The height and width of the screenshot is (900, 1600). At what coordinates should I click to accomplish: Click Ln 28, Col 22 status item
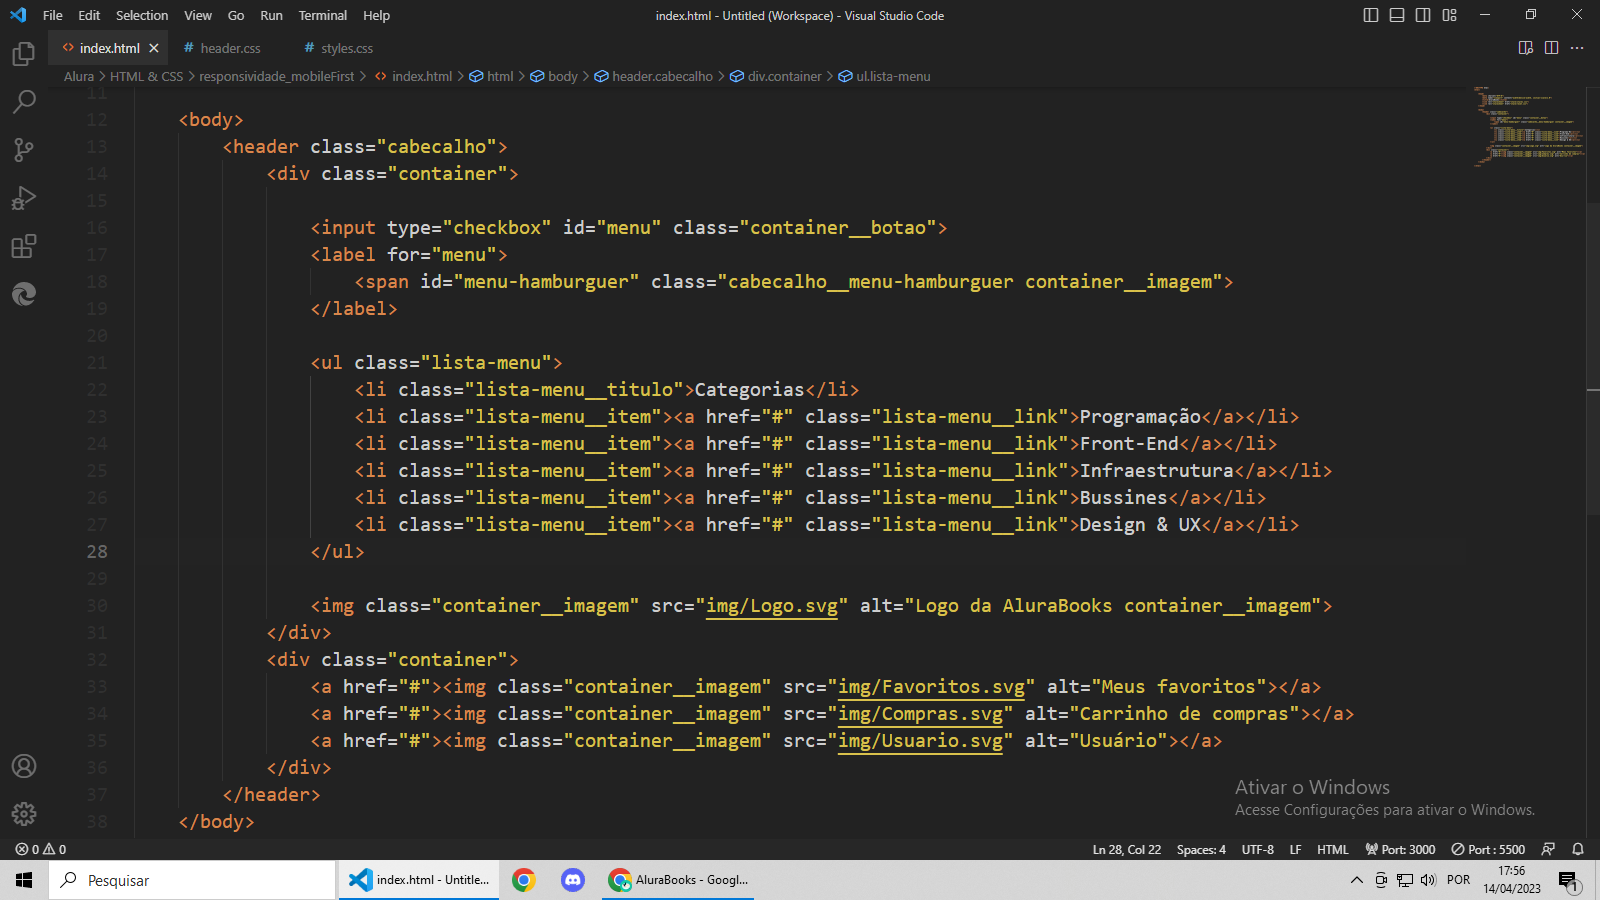coord(1127,849)
